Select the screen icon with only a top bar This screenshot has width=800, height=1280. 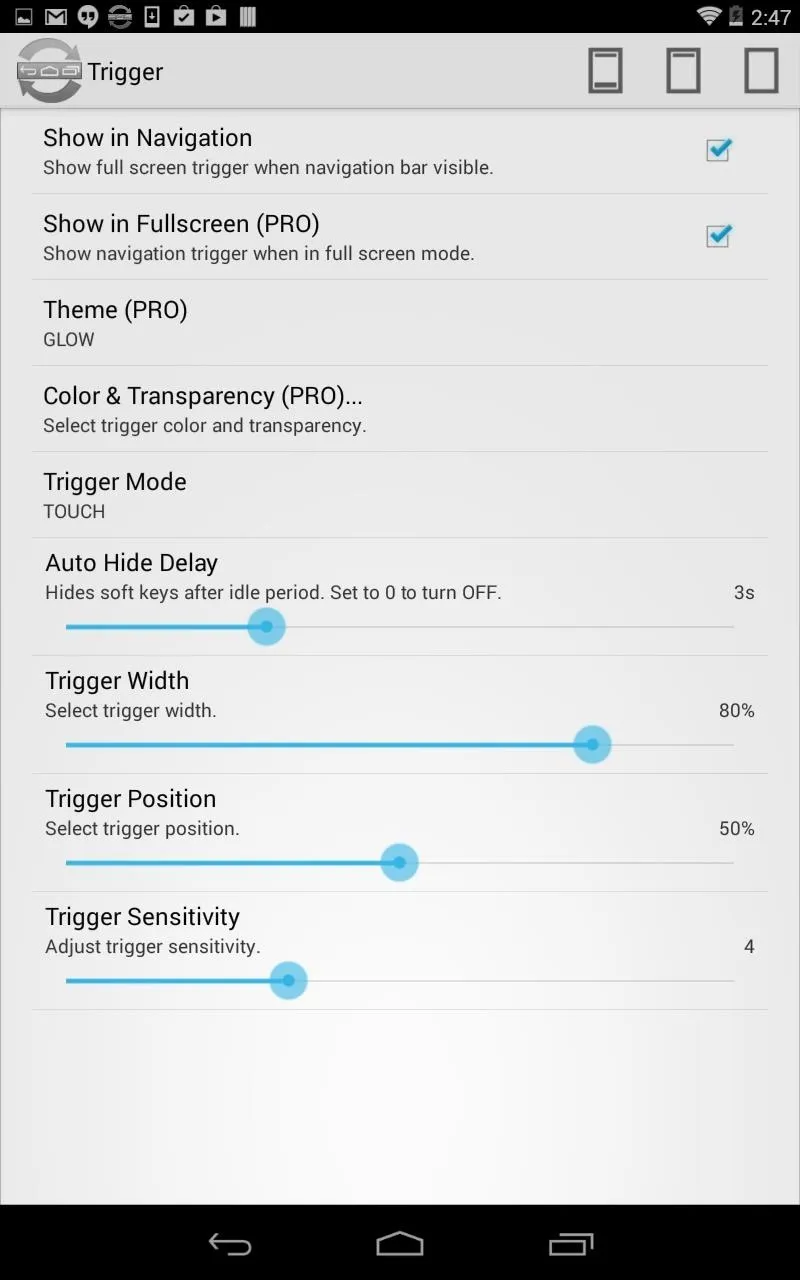pos(683,71)
